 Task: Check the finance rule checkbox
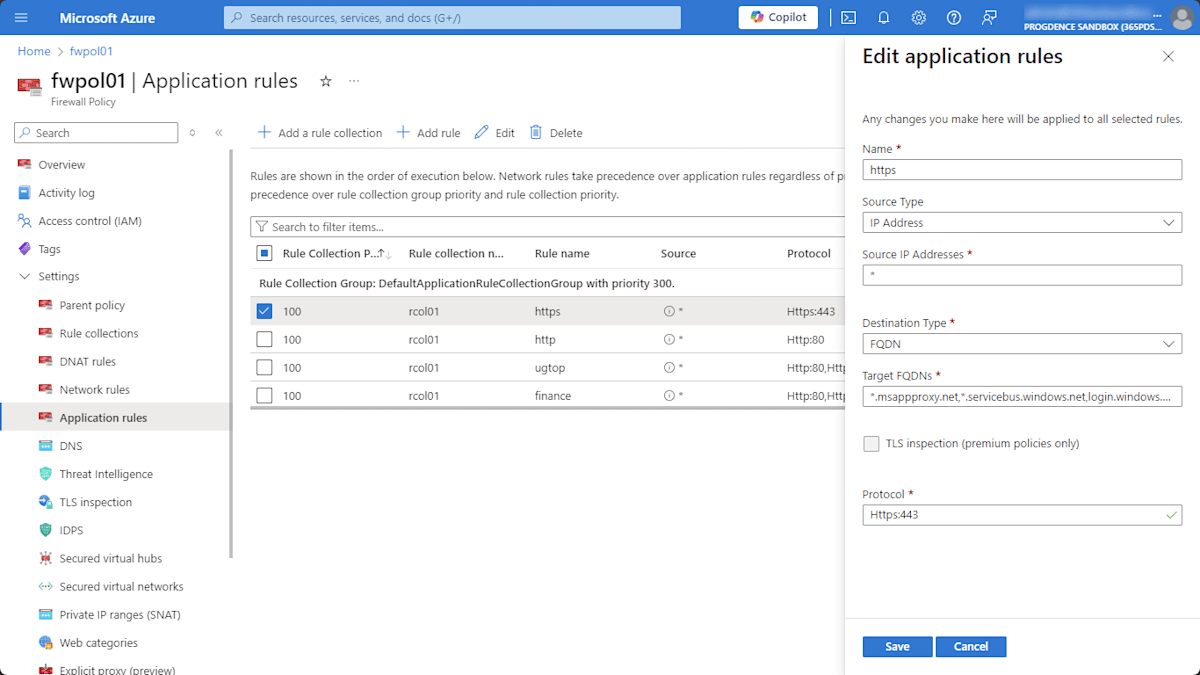click(x=264, y=395)
